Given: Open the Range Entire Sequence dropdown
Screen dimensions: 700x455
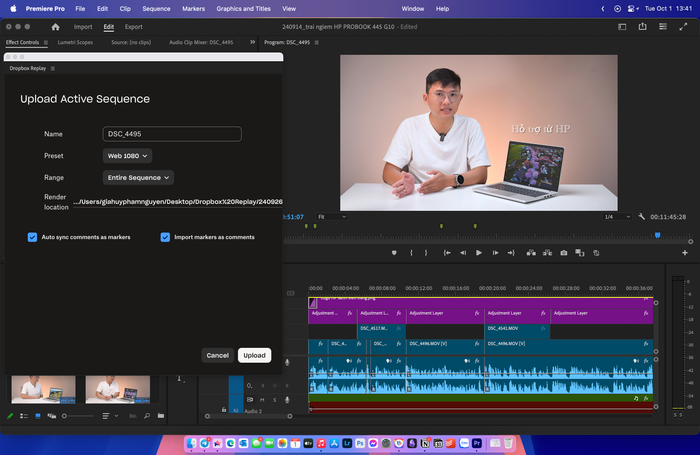Looking at the screenshot, I should [139, 177].
